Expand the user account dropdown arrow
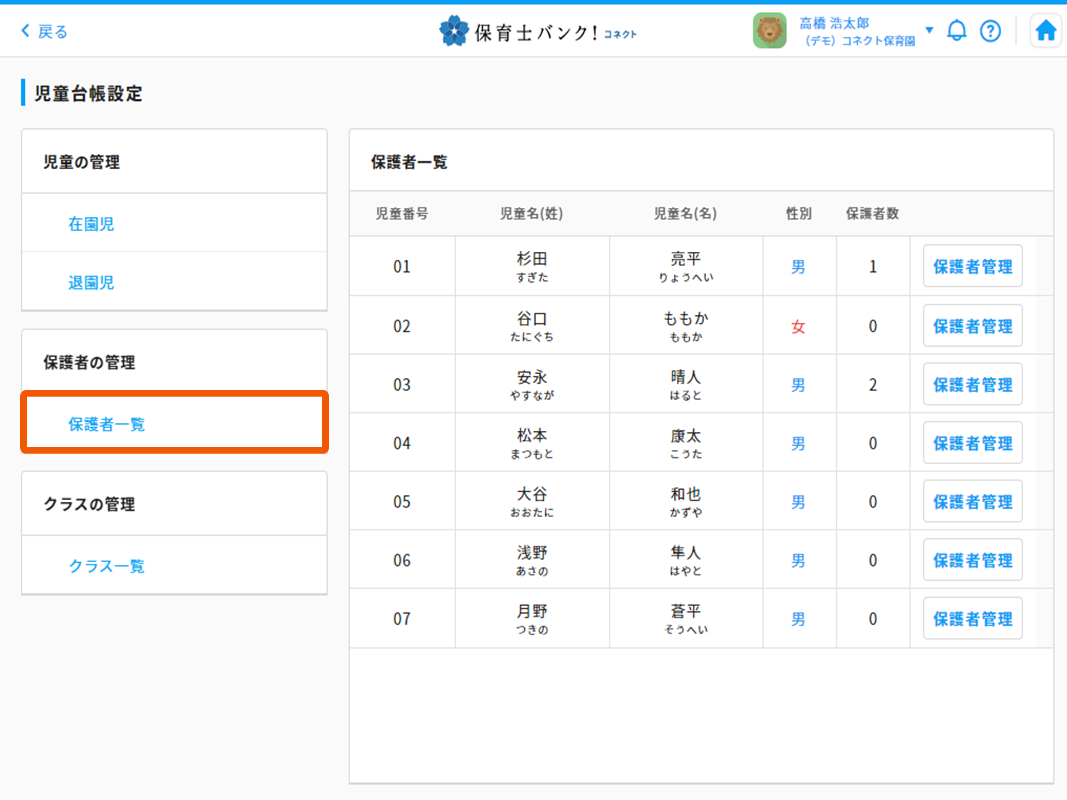Image resolution: width=1067 pixels, height=800 pixels. pyautogui.click(x=929, y=30)
